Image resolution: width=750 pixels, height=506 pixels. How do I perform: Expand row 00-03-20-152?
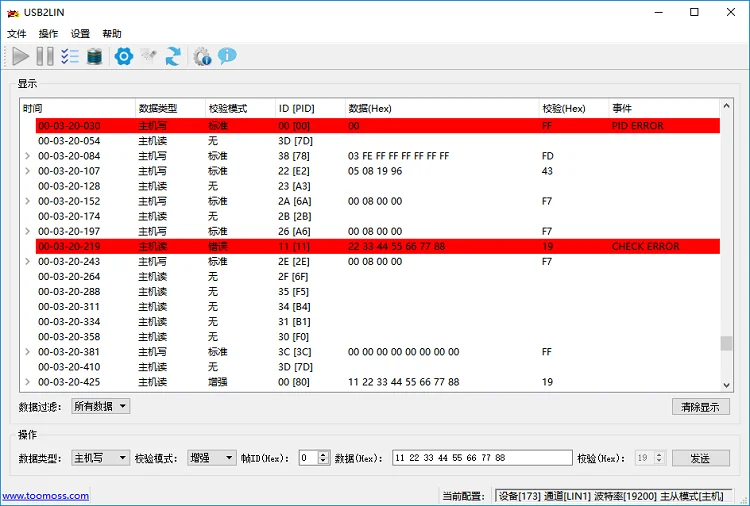pyautogui.click(x=27, y=201)
